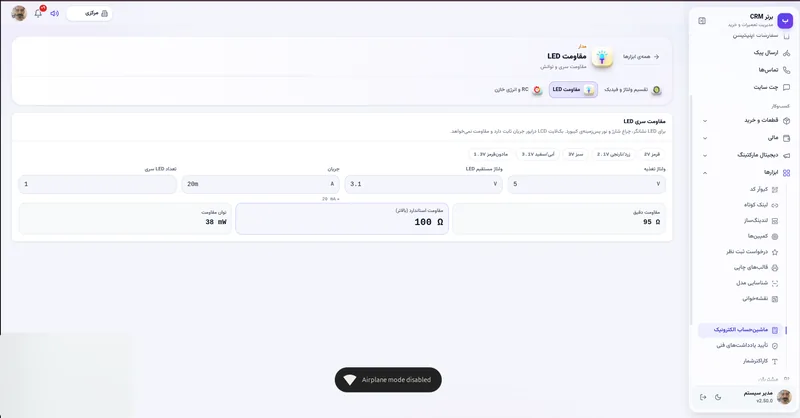Open the user avatar in top header

click(19, 13)
